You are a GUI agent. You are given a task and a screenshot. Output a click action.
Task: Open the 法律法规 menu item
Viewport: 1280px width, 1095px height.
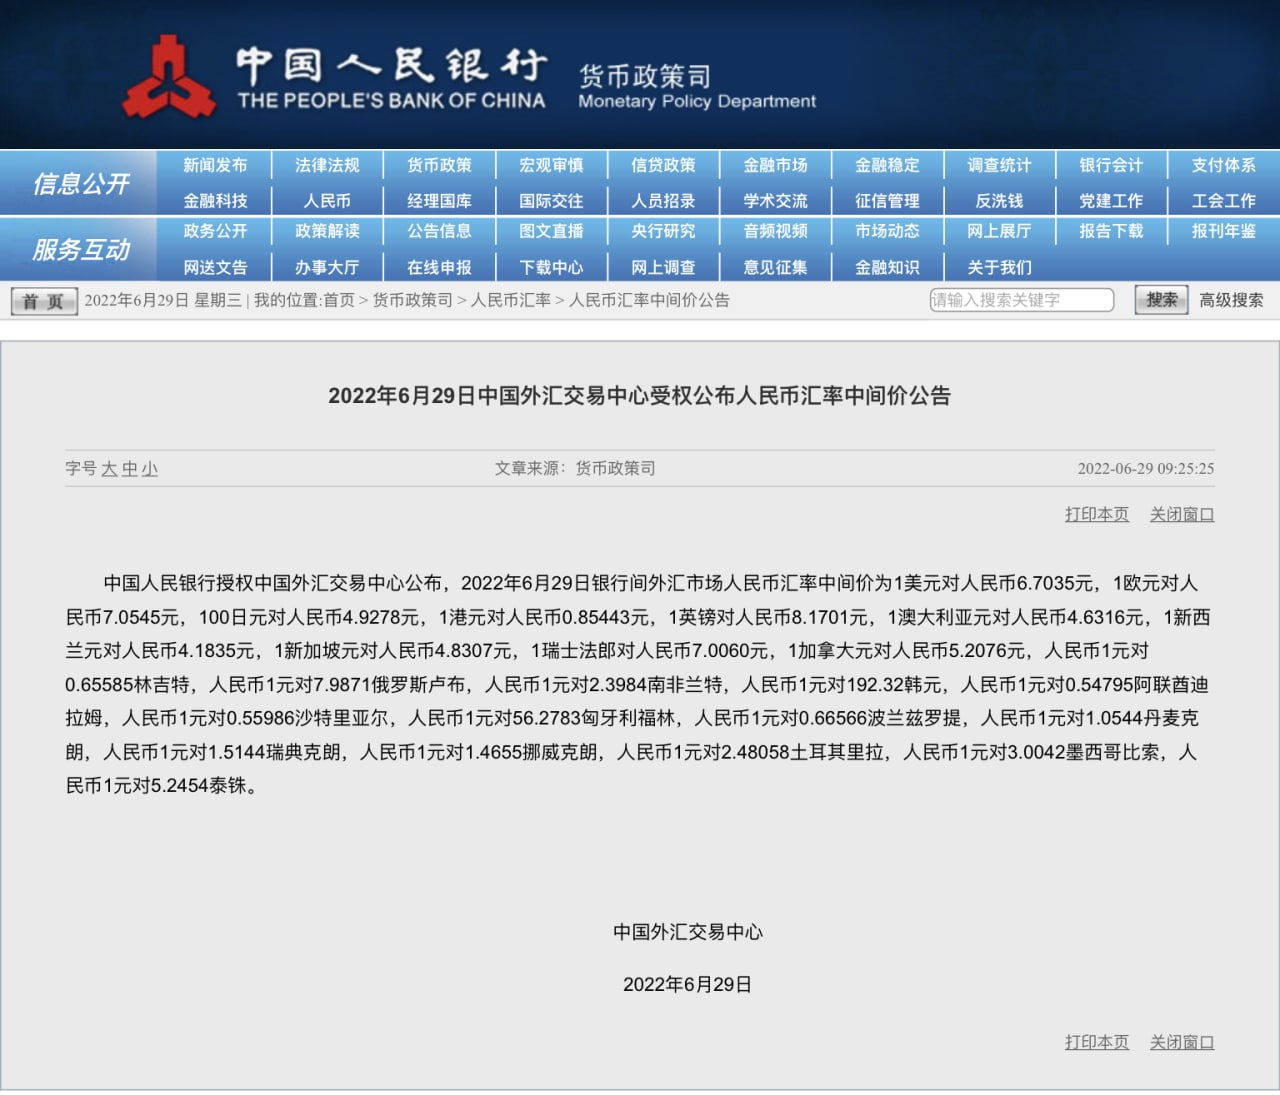tap(327, 165)
